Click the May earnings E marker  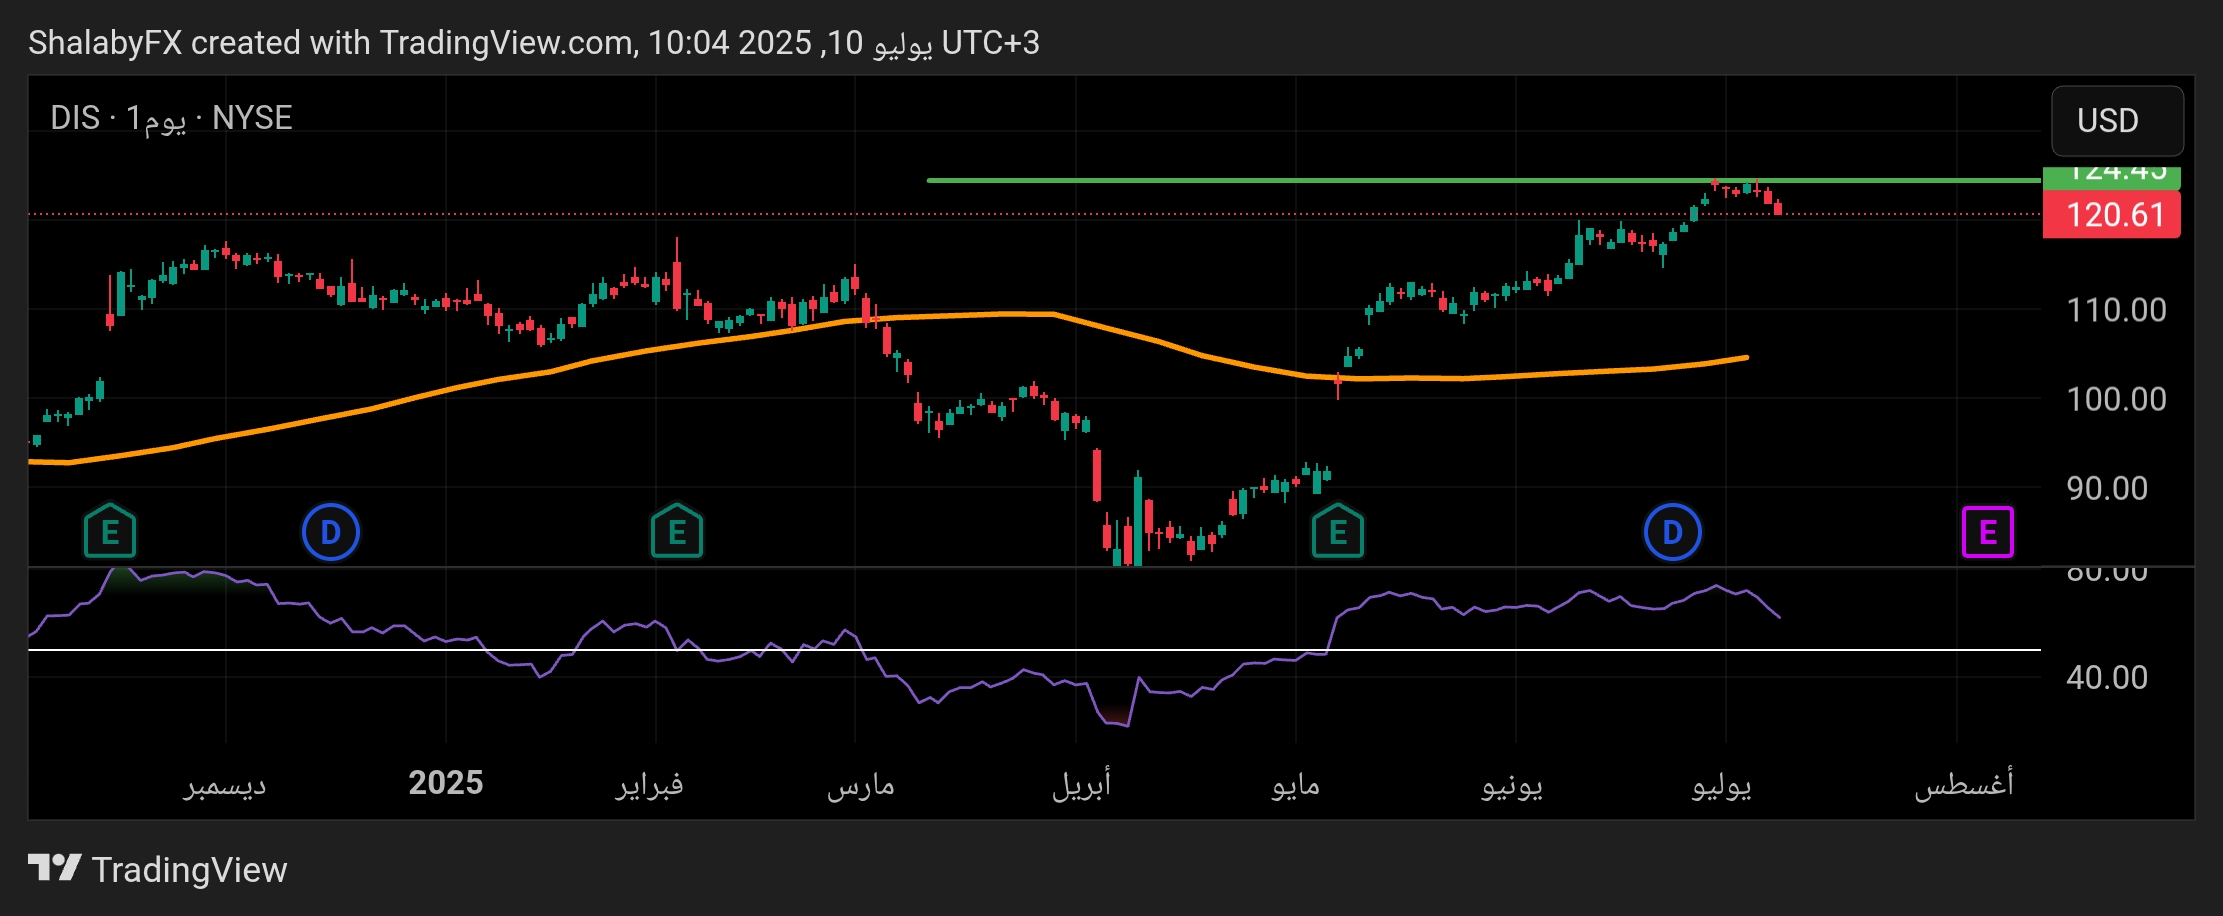tap(1338, 532)
